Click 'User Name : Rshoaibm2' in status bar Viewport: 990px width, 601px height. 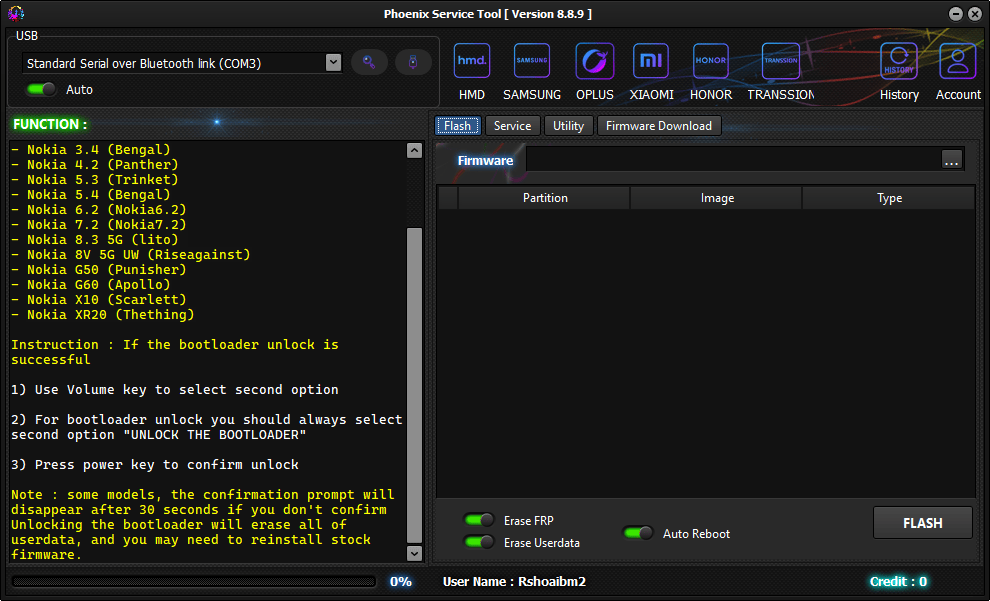pyautogui.click(x=514, y=581)
